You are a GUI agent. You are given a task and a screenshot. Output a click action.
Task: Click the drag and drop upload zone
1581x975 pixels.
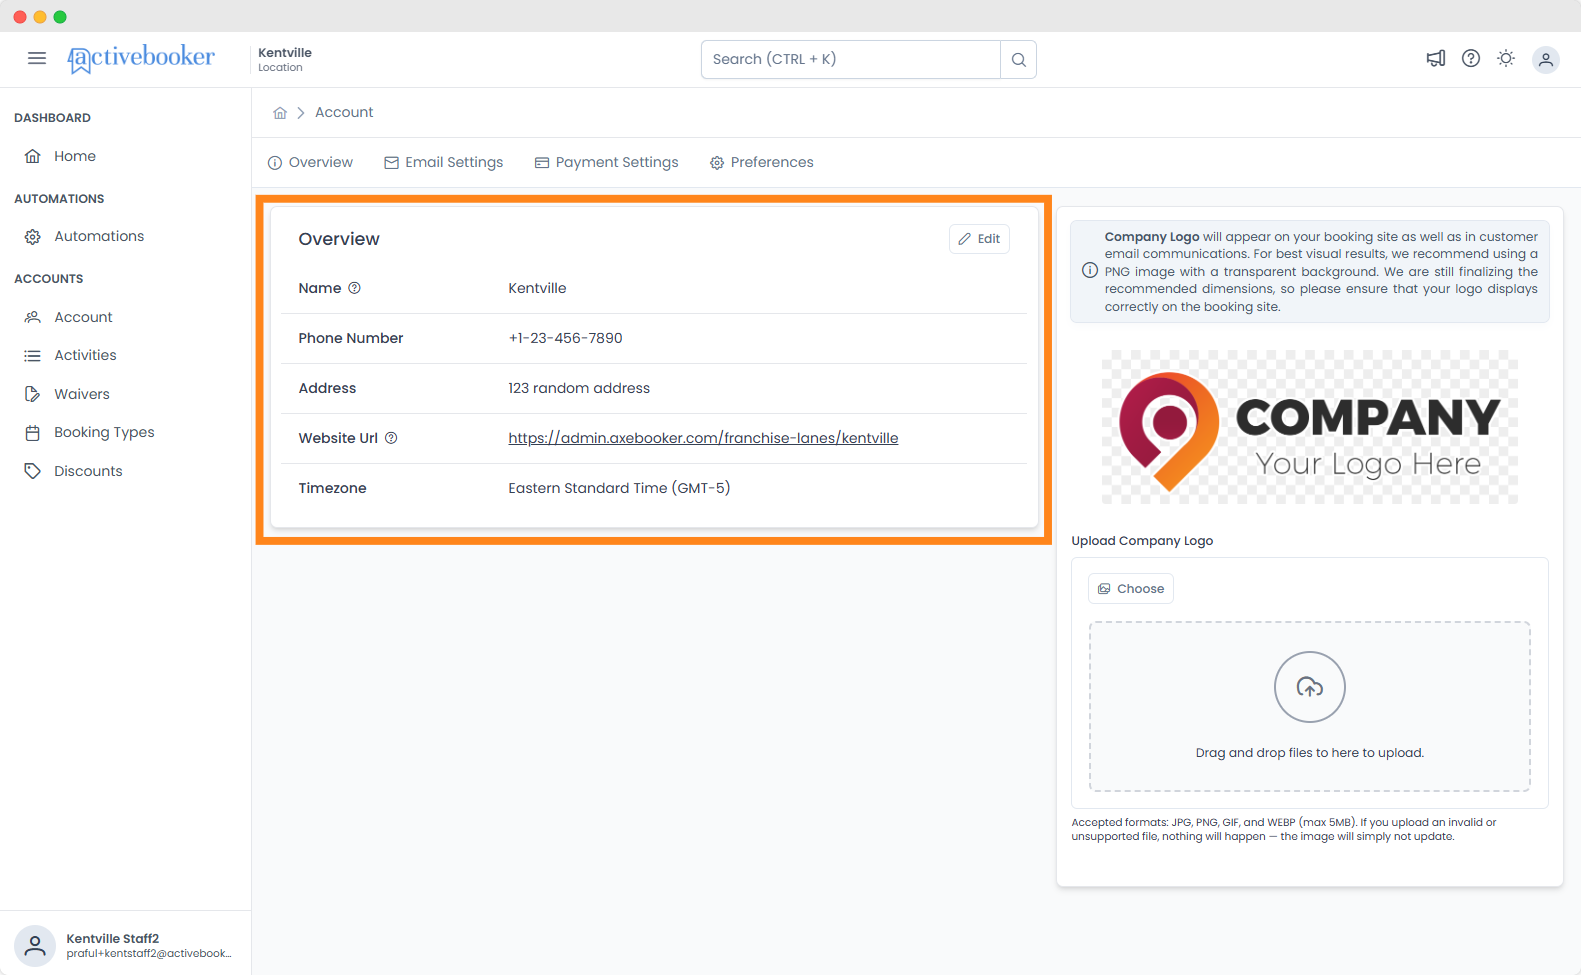(x=1310, y=707)
